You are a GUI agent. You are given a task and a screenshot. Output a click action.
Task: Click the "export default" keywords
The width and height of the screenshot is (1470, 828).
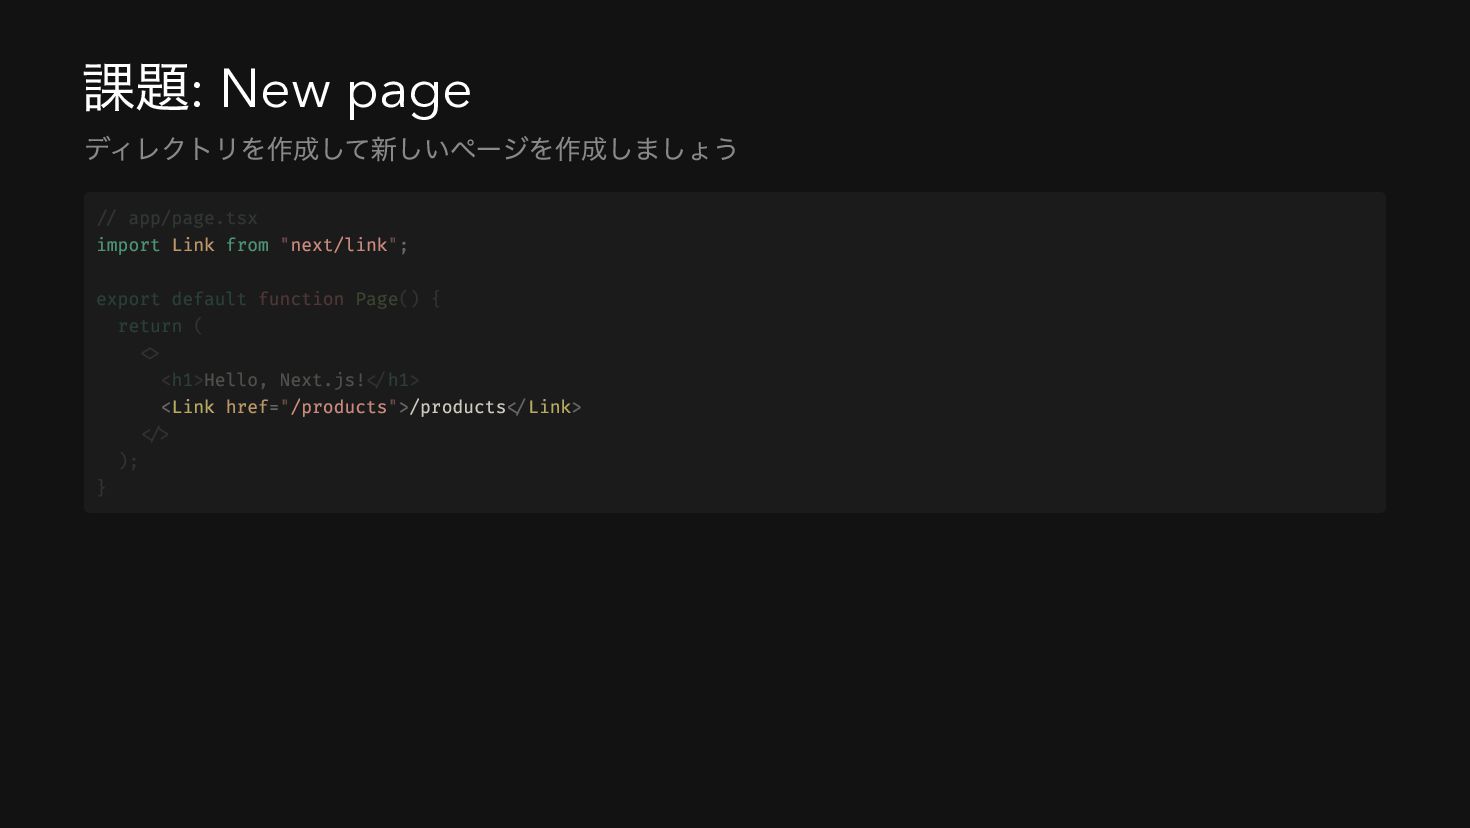[x=171, y=299]
